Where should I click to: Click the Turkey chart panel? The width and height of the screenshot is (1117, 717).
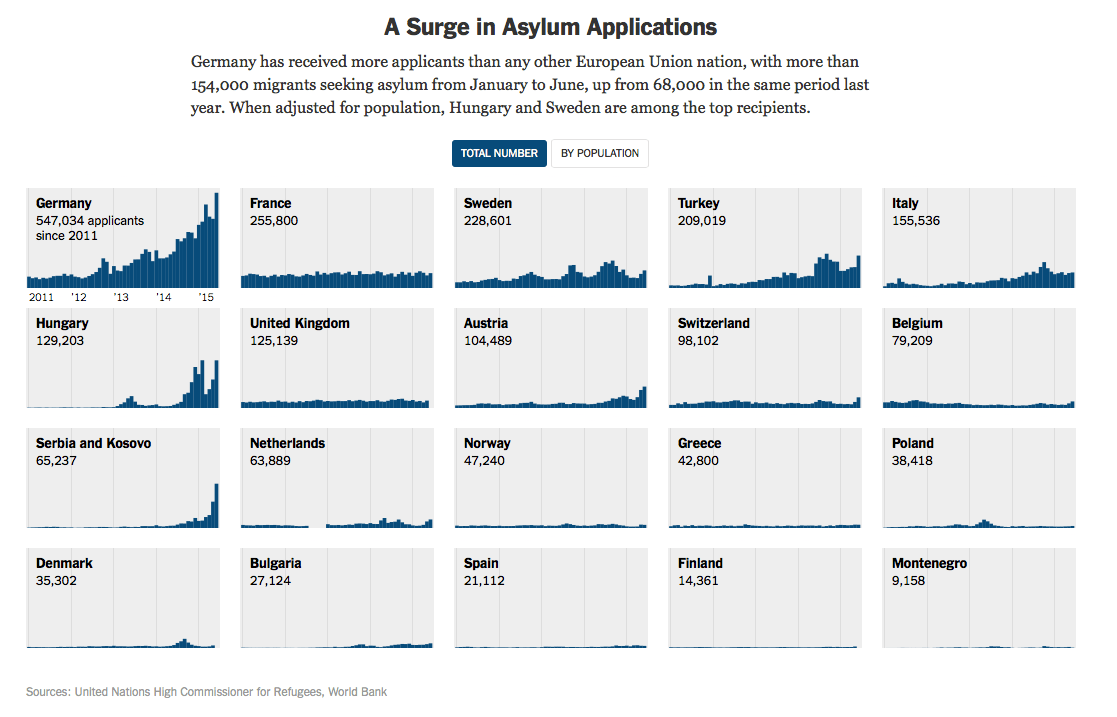click(765, 238)
